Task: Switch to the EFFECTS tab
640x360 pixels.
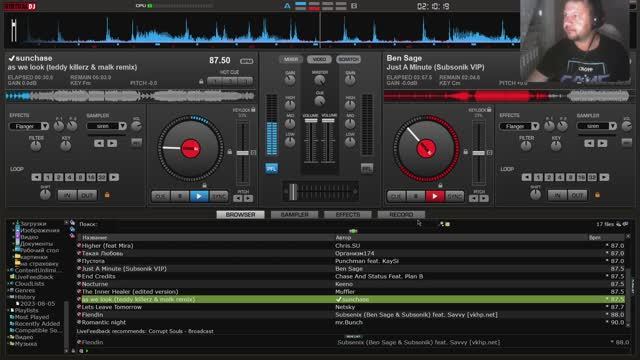Action: pos(348,214)
